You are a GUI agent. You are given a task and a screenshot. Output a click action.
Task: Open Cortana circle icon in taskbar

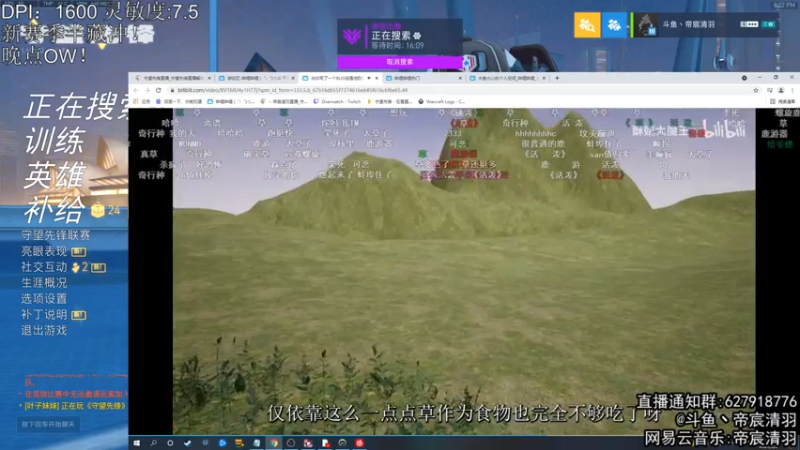tap(170, 443)
